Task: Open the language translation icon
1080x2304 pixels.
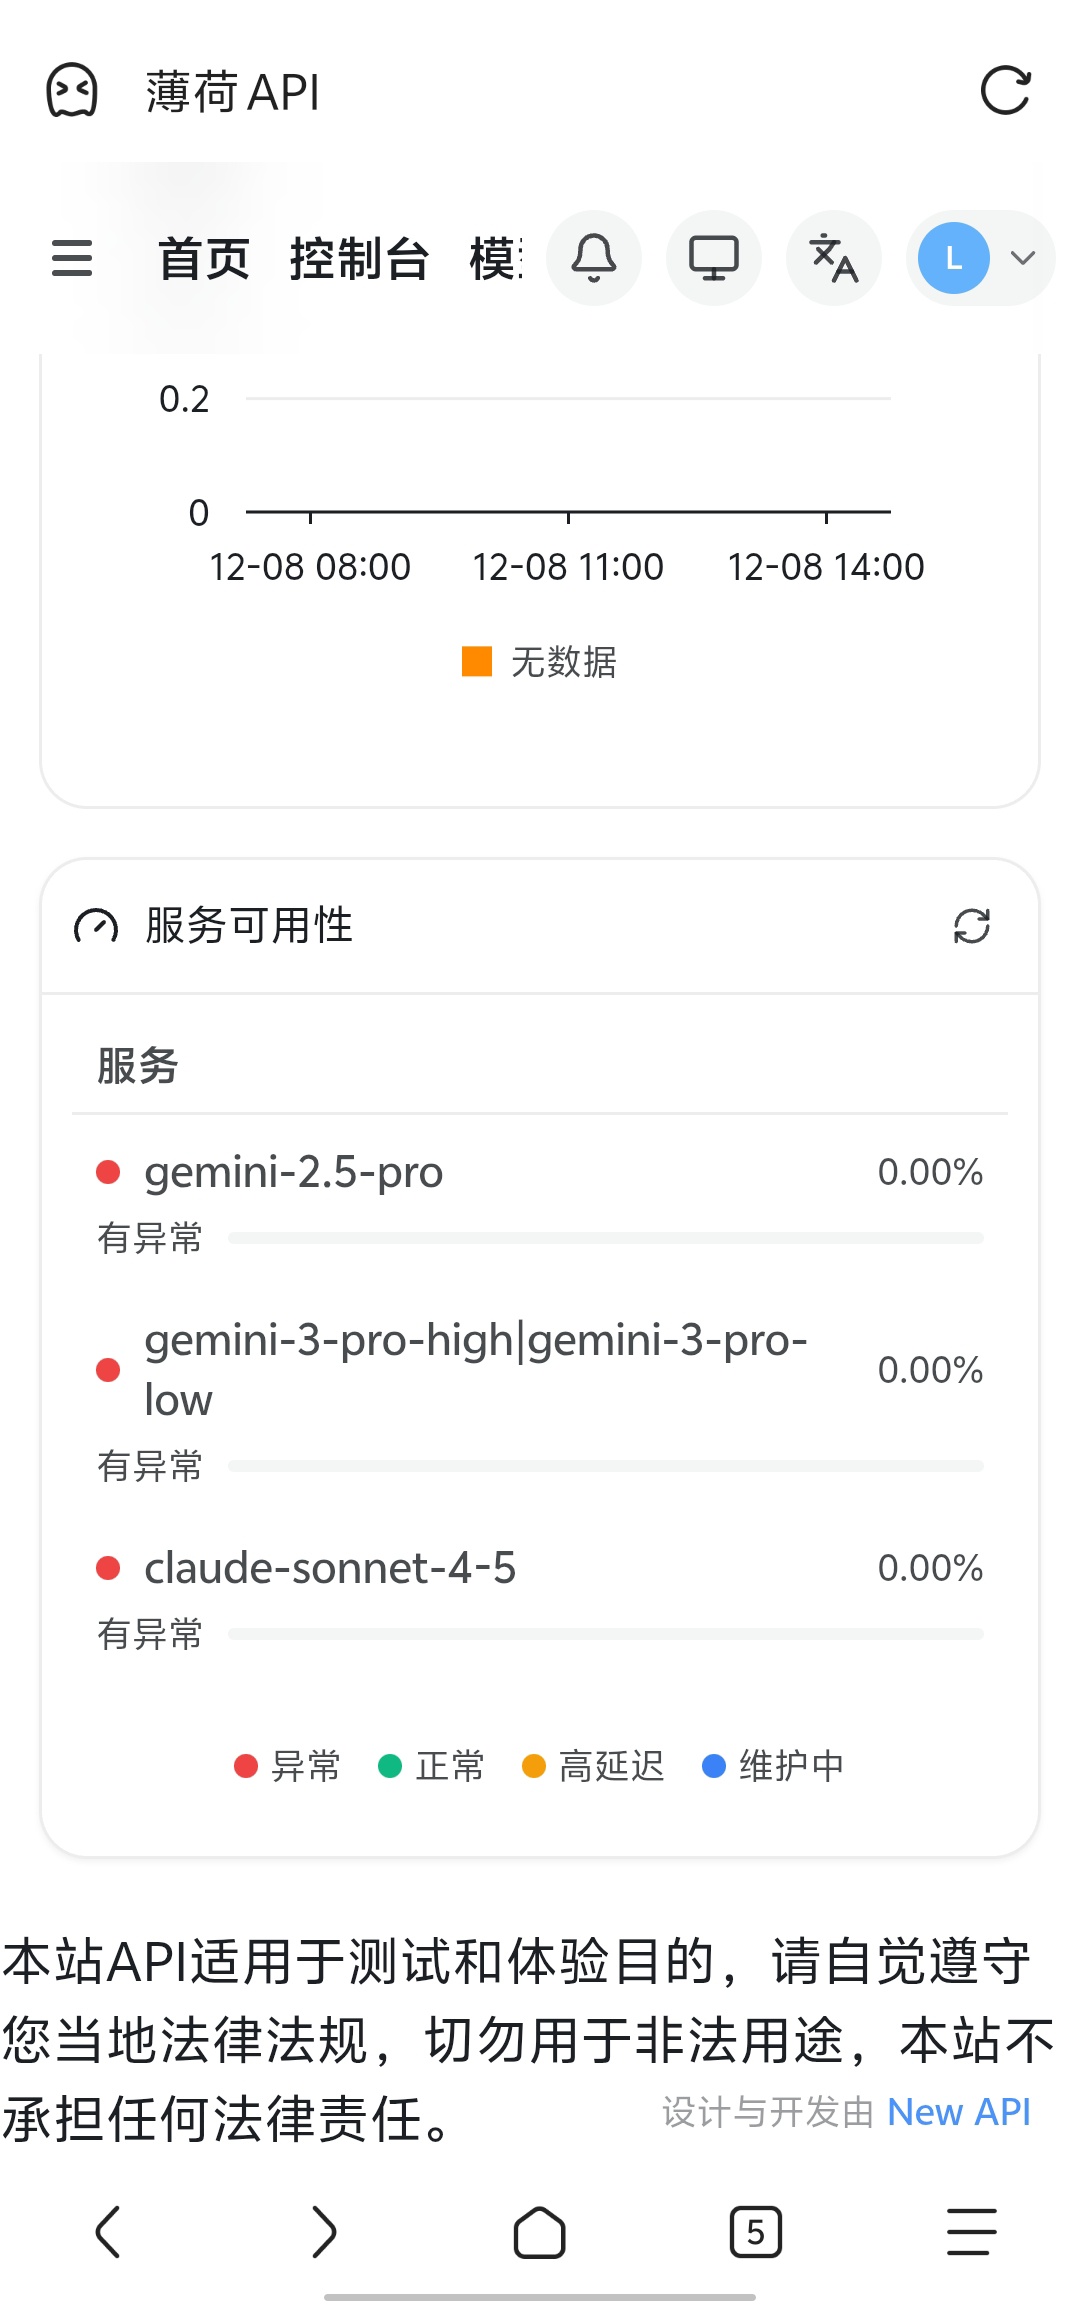Action: point(834,258)
